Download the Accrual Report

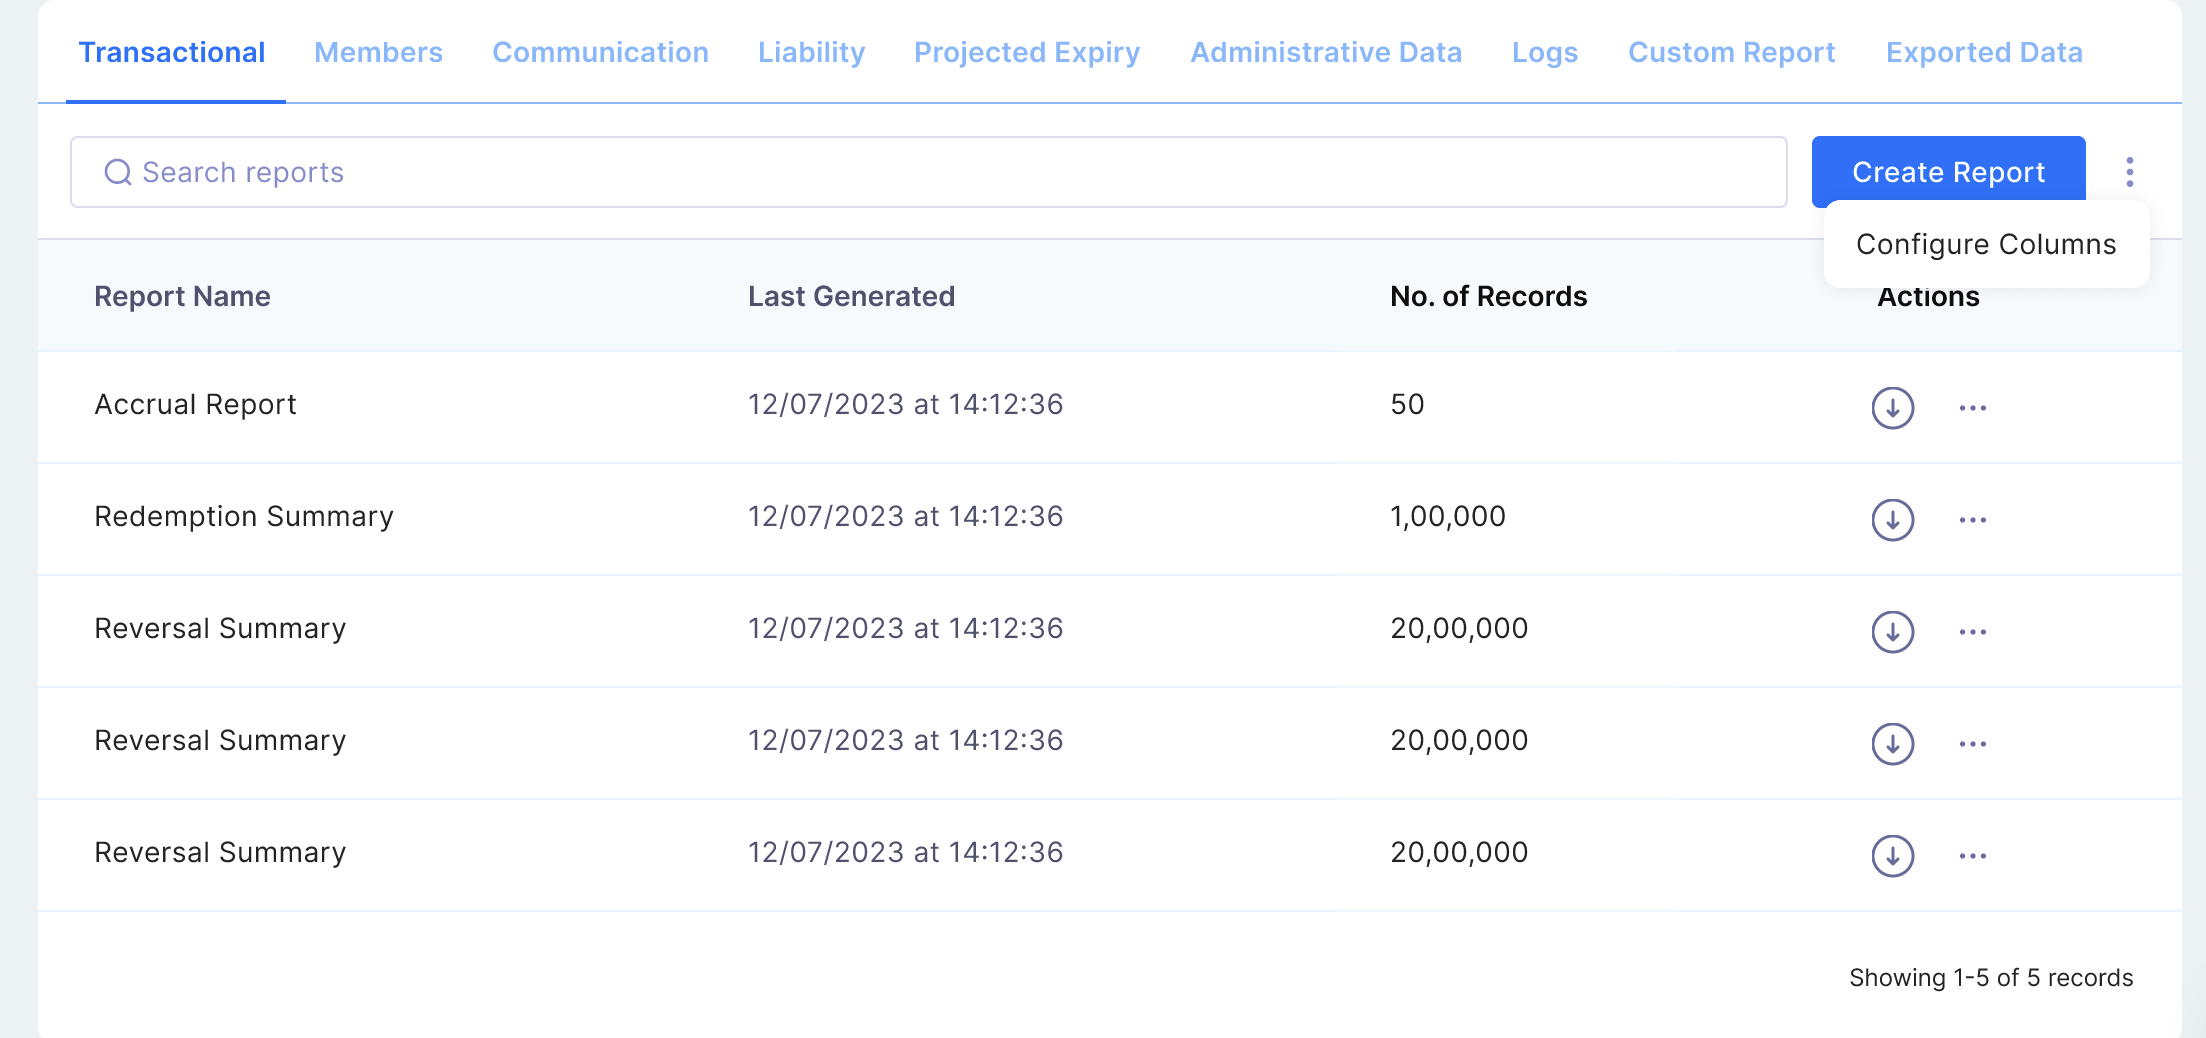coord(1892,407)
